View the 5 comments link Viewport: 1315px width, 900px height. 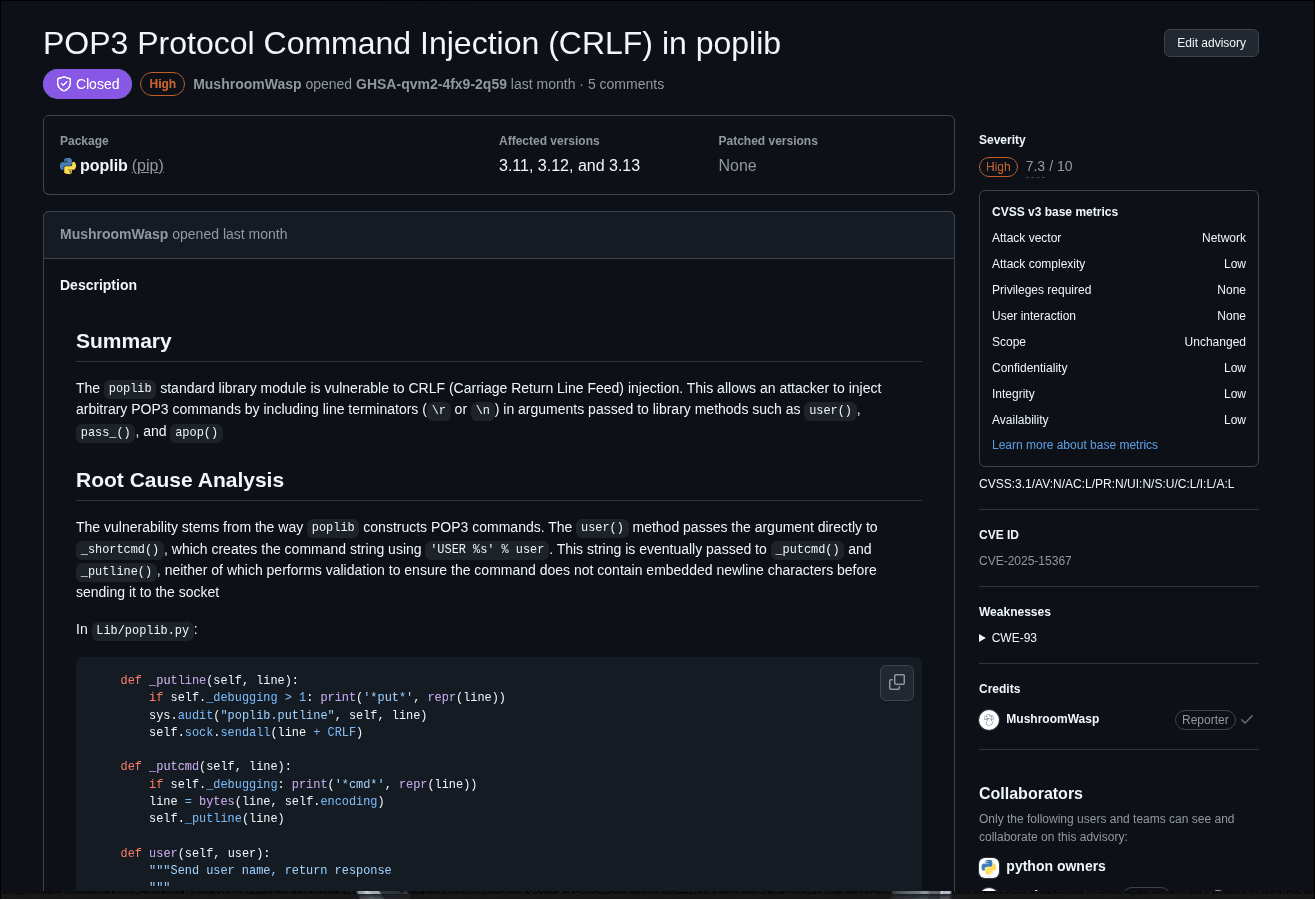click(626, 84)
